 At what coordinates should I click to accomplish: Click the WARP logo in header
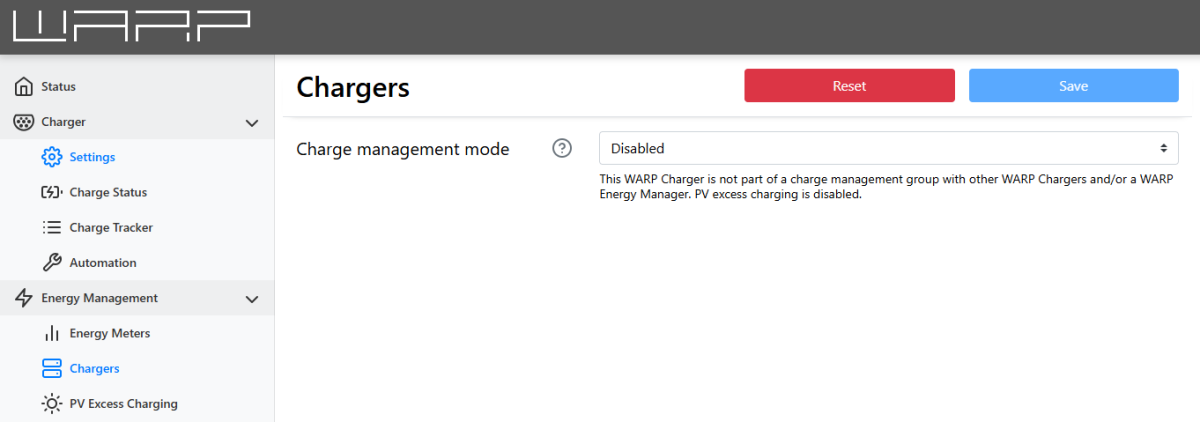(132, 27)
